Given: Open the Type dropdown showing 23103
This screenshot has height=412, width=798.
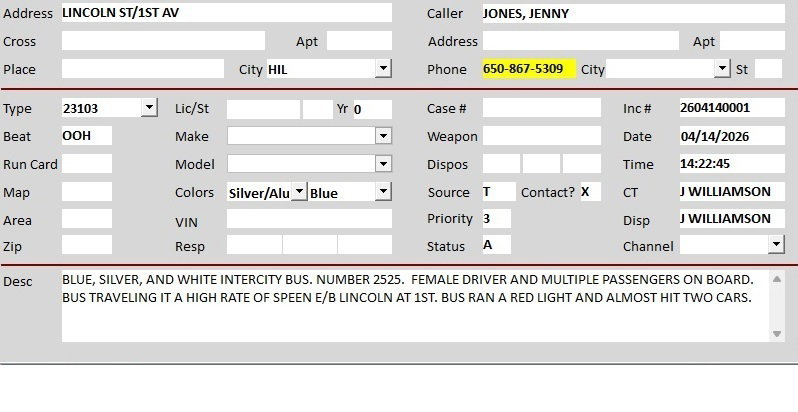Looking at the screenshot, I should pos(149,108).
